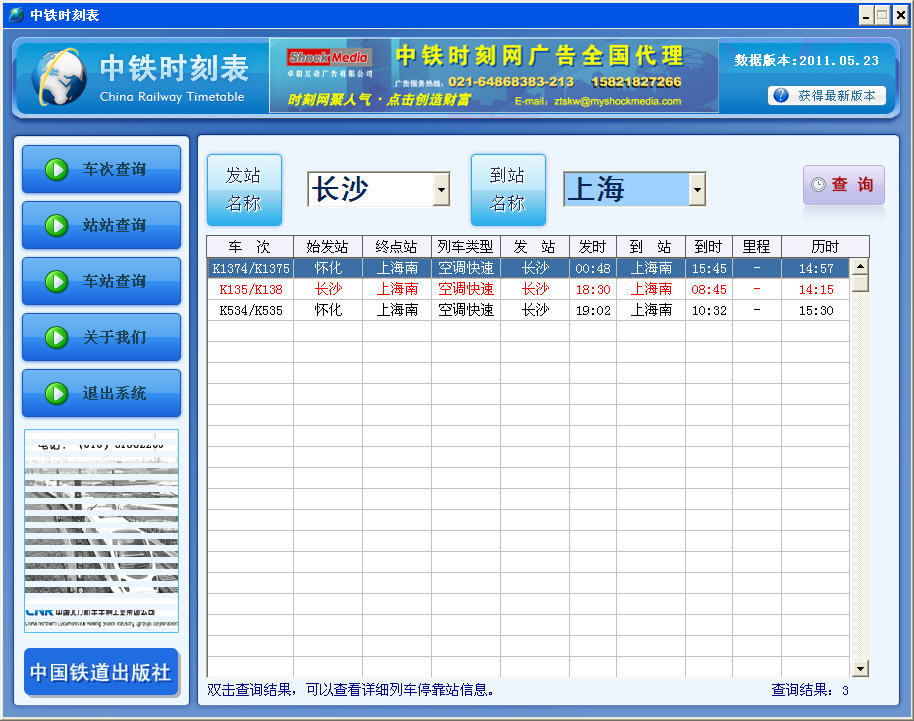Click departure time 19:02 cell
This screenshot has height=721, width=914.
(x=593, y=310)
